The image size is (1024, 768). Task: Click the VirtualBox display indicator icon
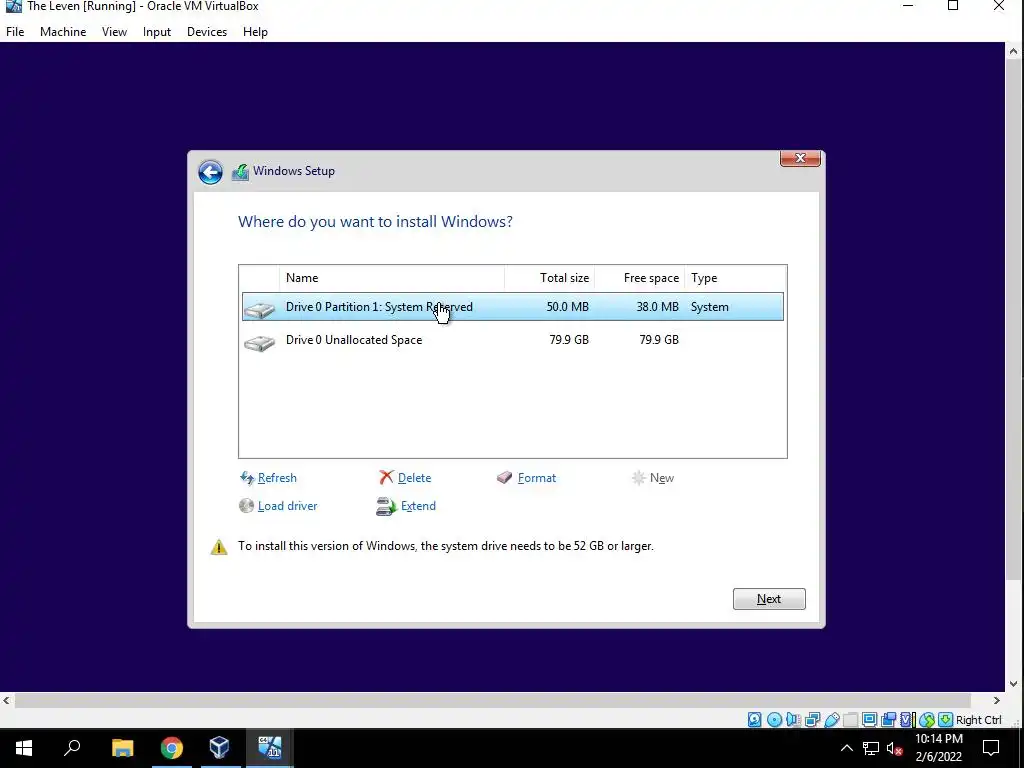(x=869, y=720)
